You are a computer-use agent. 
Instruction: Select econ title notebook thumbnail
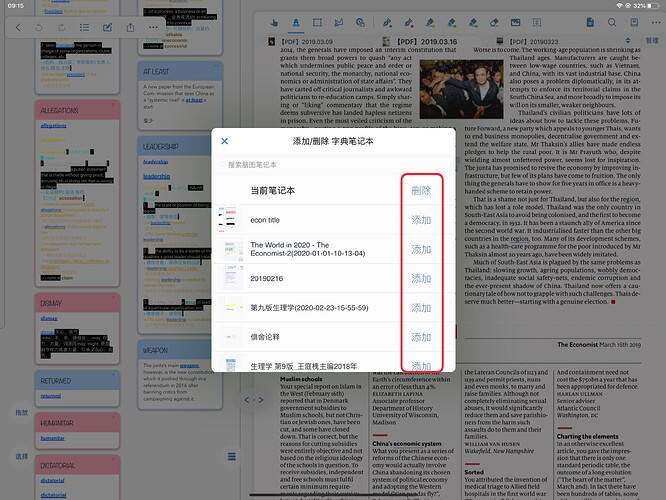pyautogui.click(x=231, y=220)
